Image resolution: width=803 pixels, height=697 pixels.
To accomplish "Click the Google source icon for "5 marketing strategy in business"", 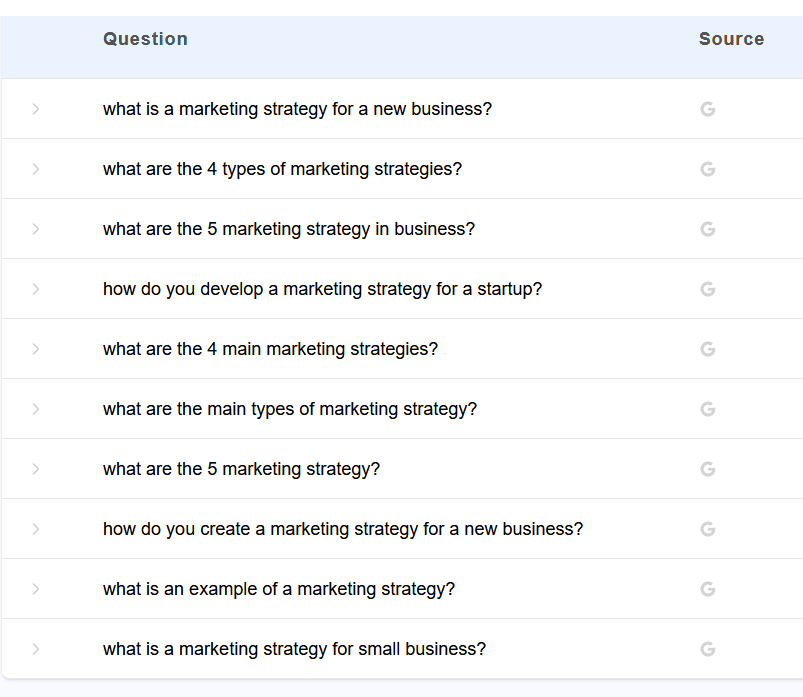I will pos(708,229).
